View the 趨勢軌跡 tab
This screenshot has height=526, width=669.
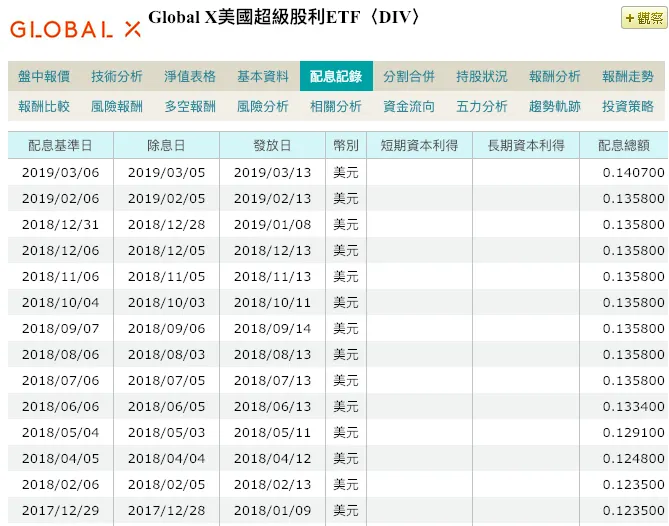(x=555, y=106)
